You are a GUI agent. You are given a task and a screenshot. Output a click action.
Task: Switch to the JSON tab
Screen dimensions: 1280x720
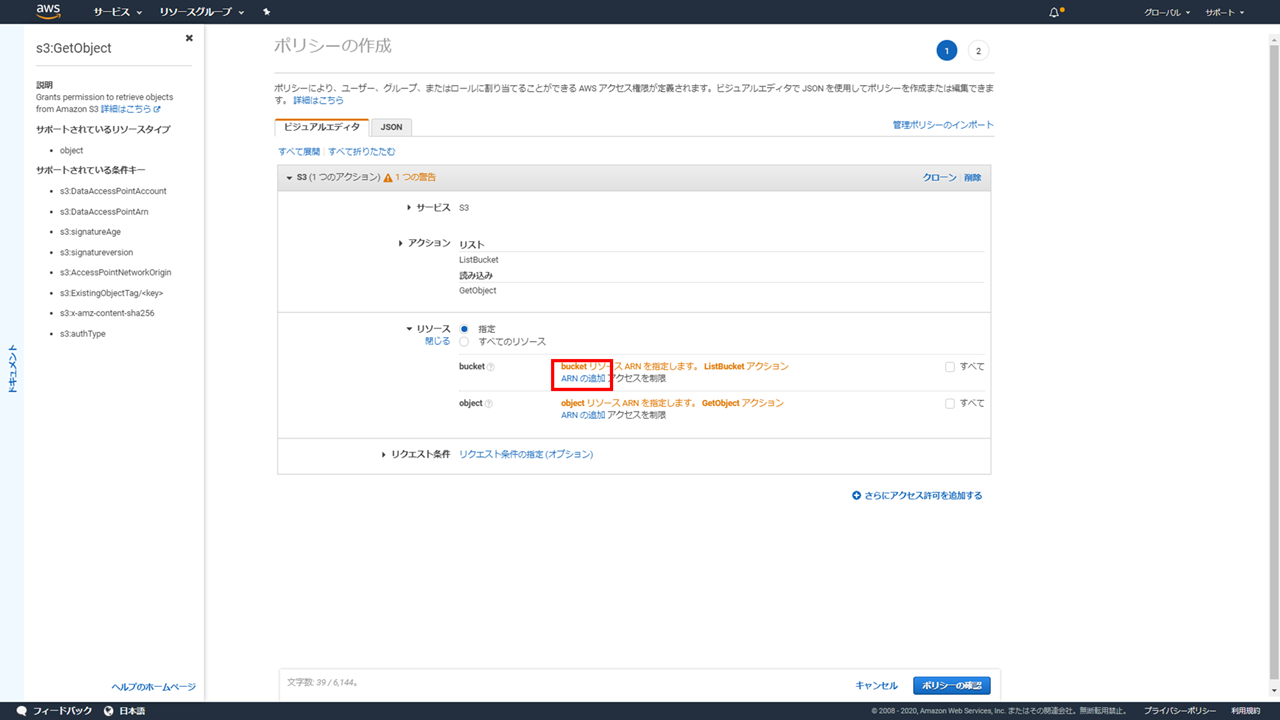(x=391, y=127)
